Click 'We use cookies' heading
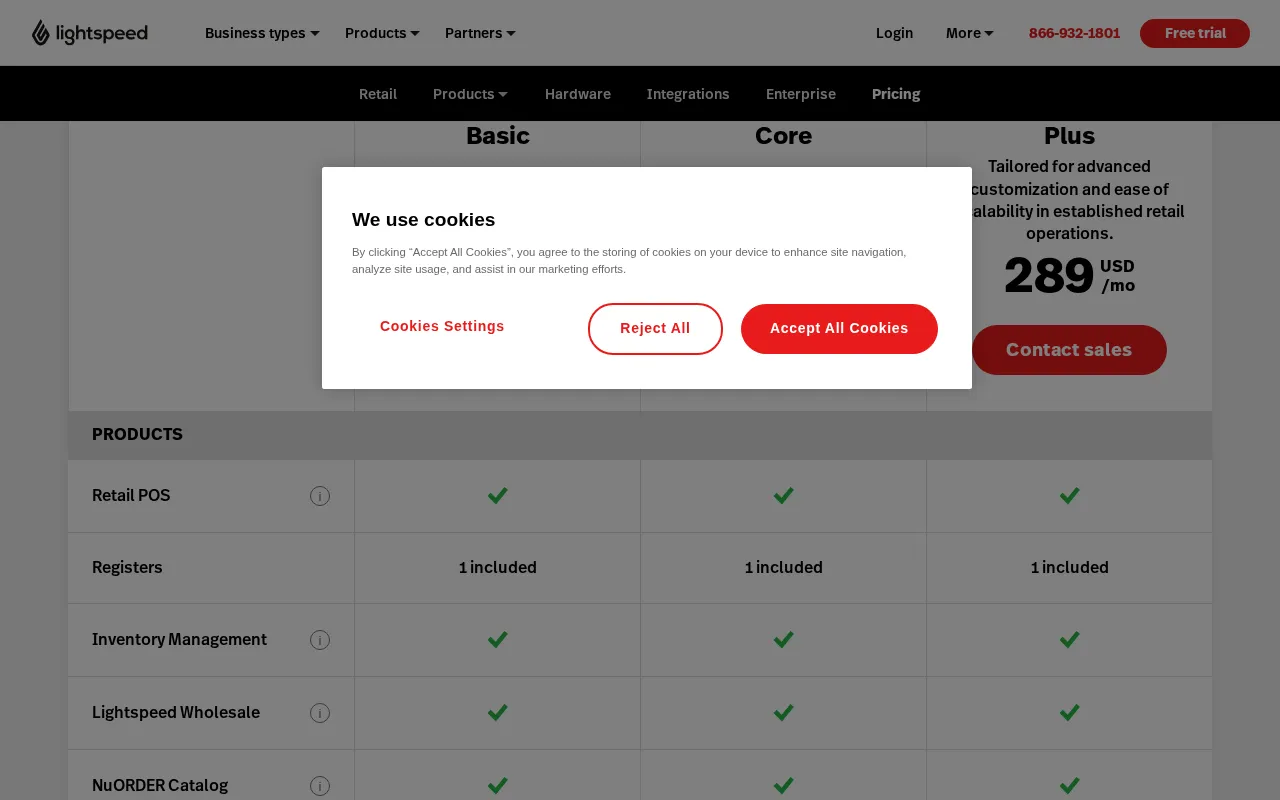The width and height of the screenshot is (1280, 800). pyautogui.click(x=423, y=220)
